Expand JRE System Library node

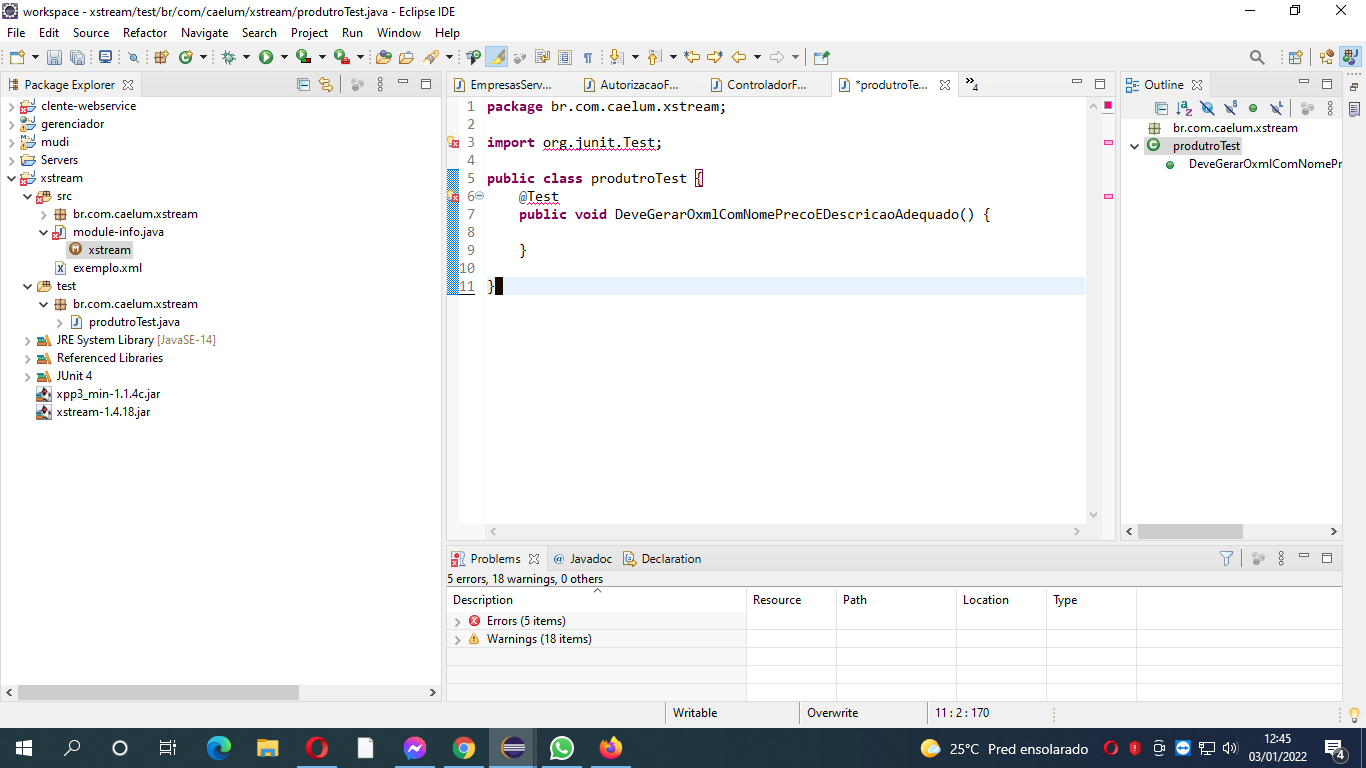point(27,340)
